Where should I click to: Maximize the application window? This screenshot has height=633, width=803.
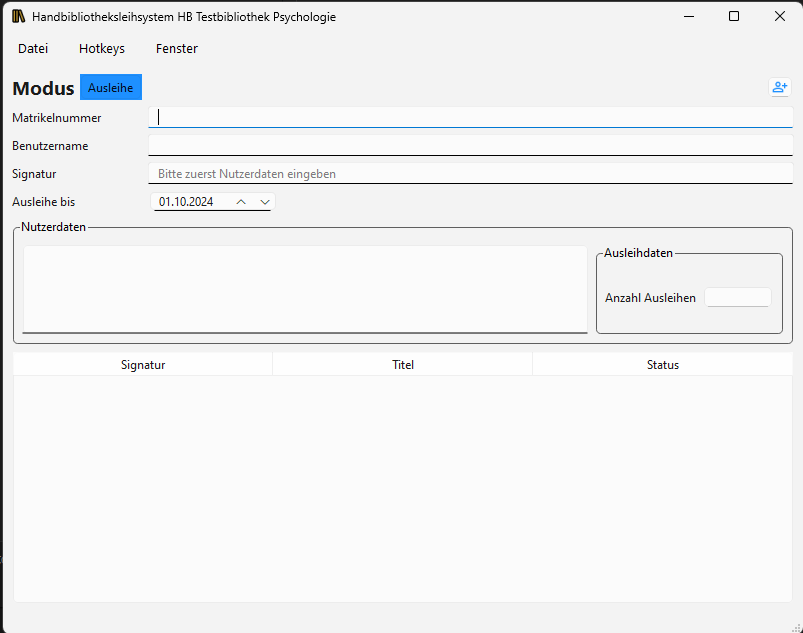734,17
